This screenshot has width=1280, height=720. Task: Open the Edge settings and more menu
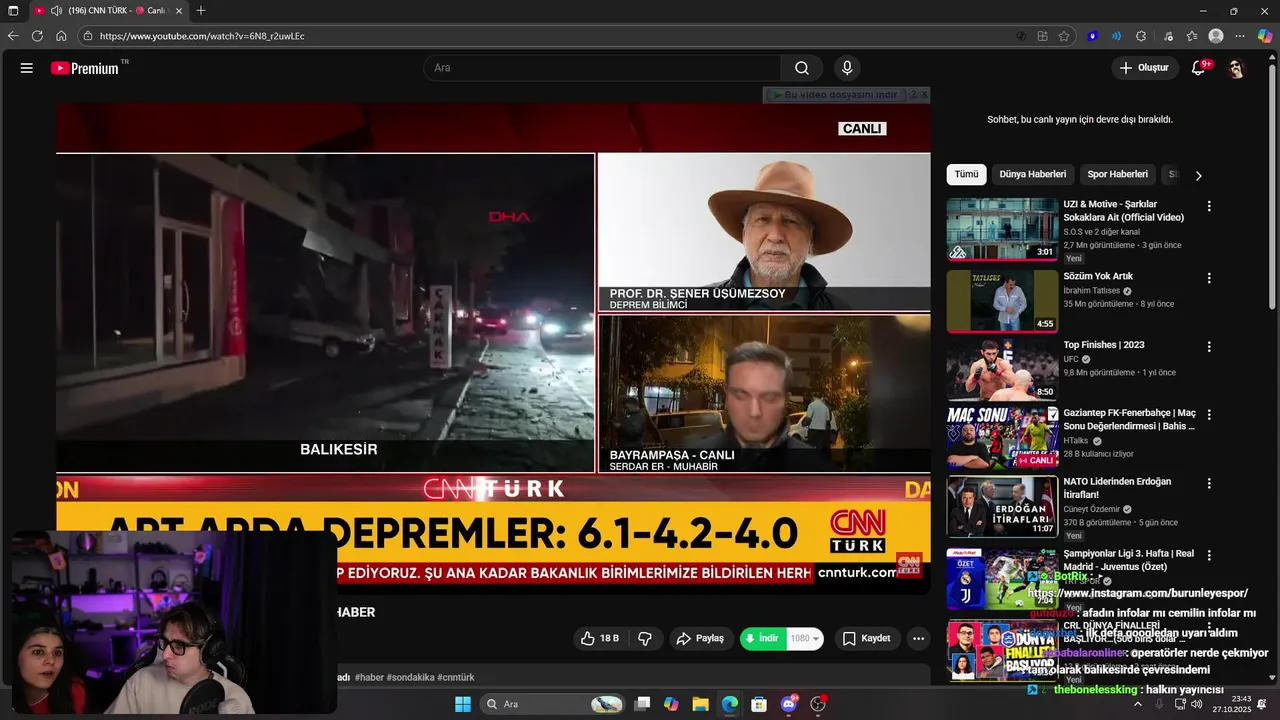click(1240, 36)
